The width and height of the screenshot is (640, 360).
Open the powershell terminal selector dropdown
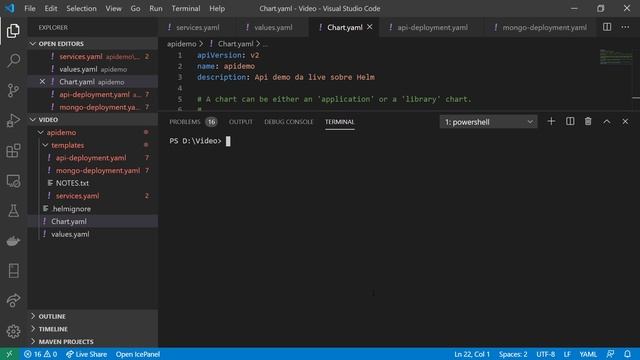[488, 122]
